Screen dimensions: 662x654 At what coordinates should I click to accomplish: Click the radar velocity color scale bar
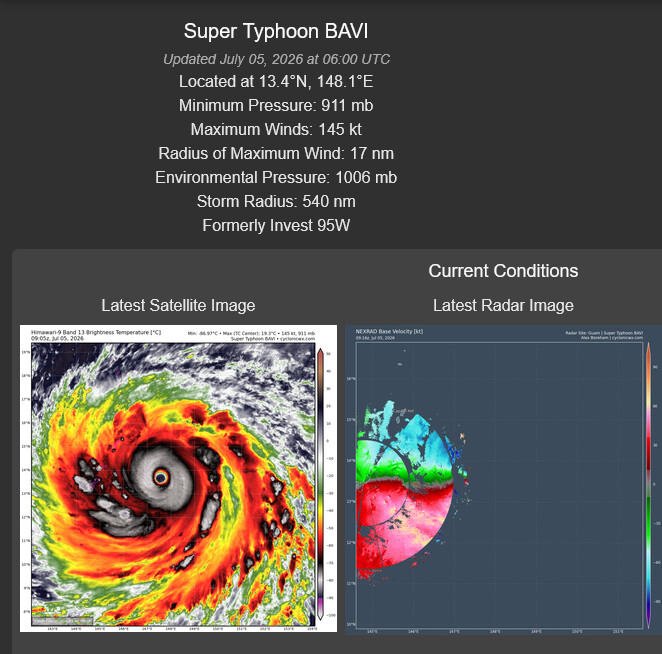click(648, 486)
